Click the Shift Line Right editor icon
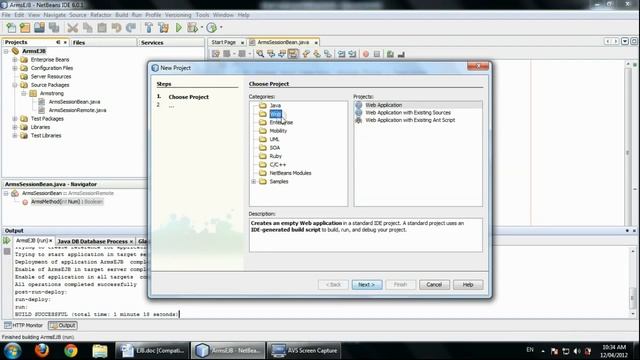The height and width of the screenshot is (360, 640). click(x=352, y=54)
